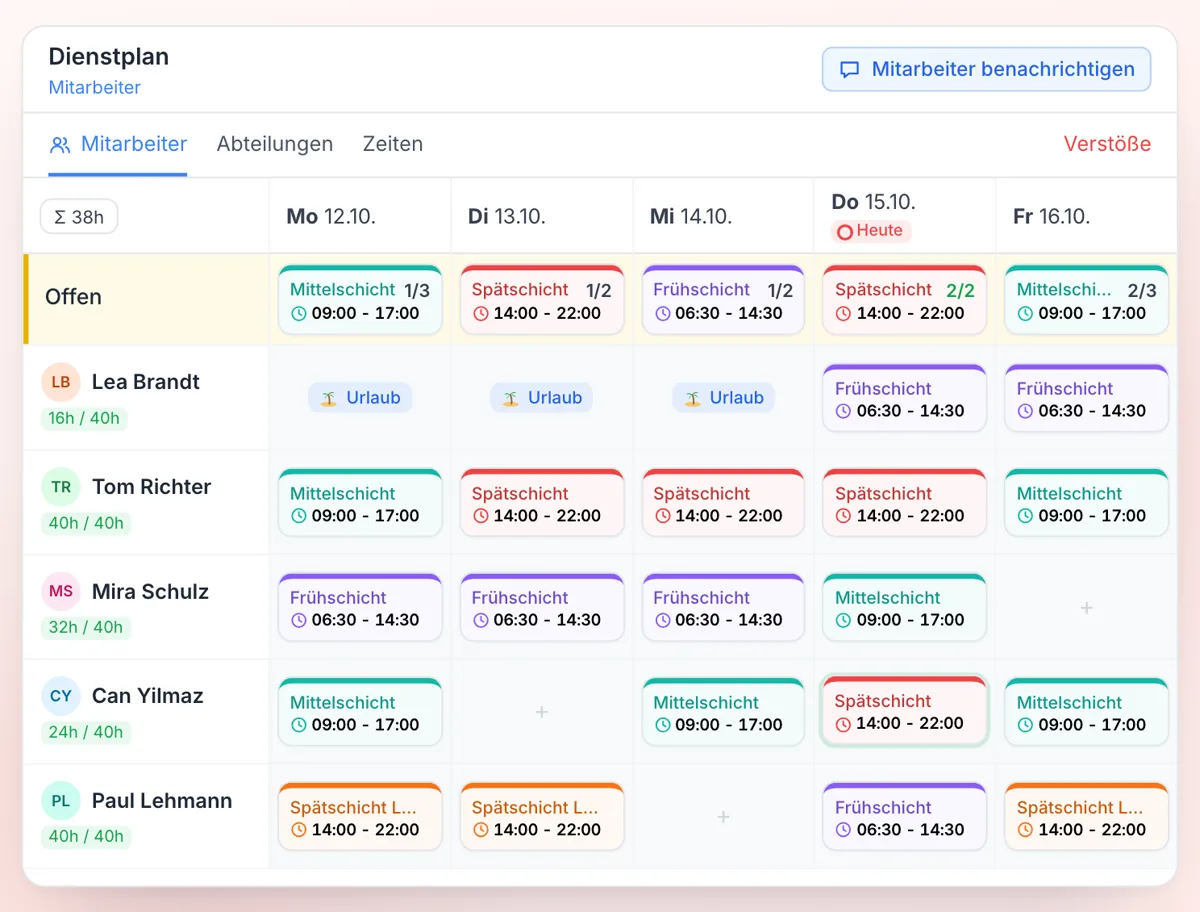Open Tom Richter's Spätschicht on Wednesday
The image size is (1200, 912).
click(723, 503)
